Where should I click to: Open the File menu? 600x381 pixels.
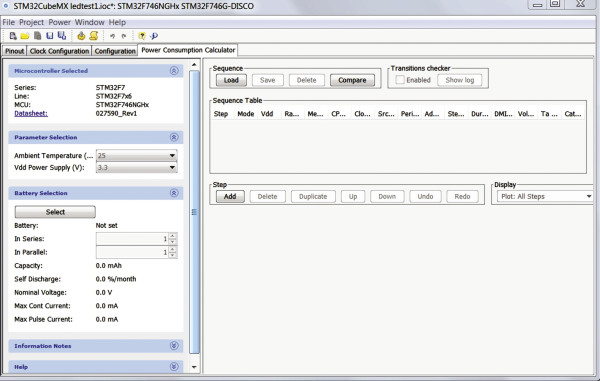8,22
